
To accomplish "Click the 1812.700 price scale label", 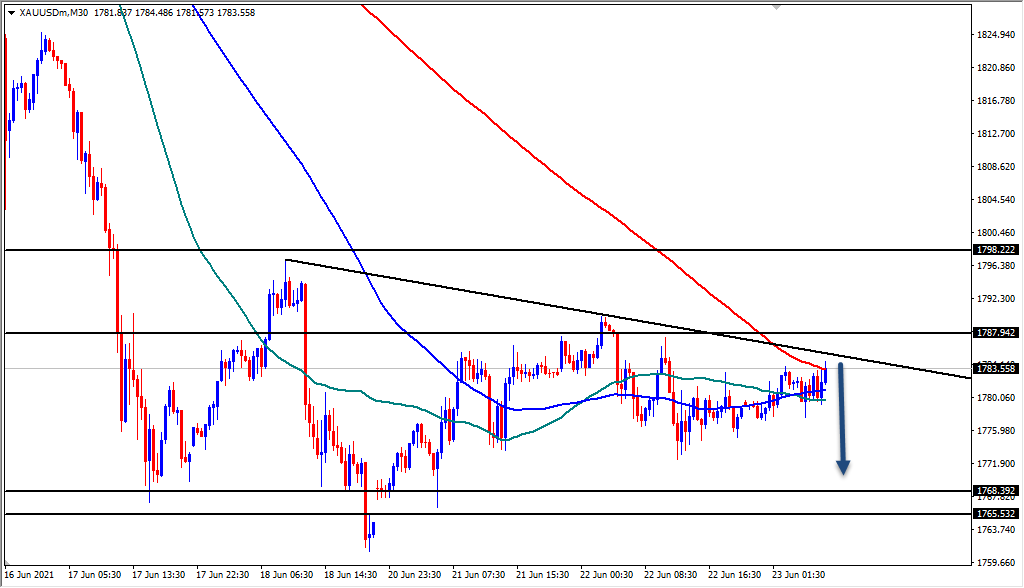I will (x=996, y=133).
